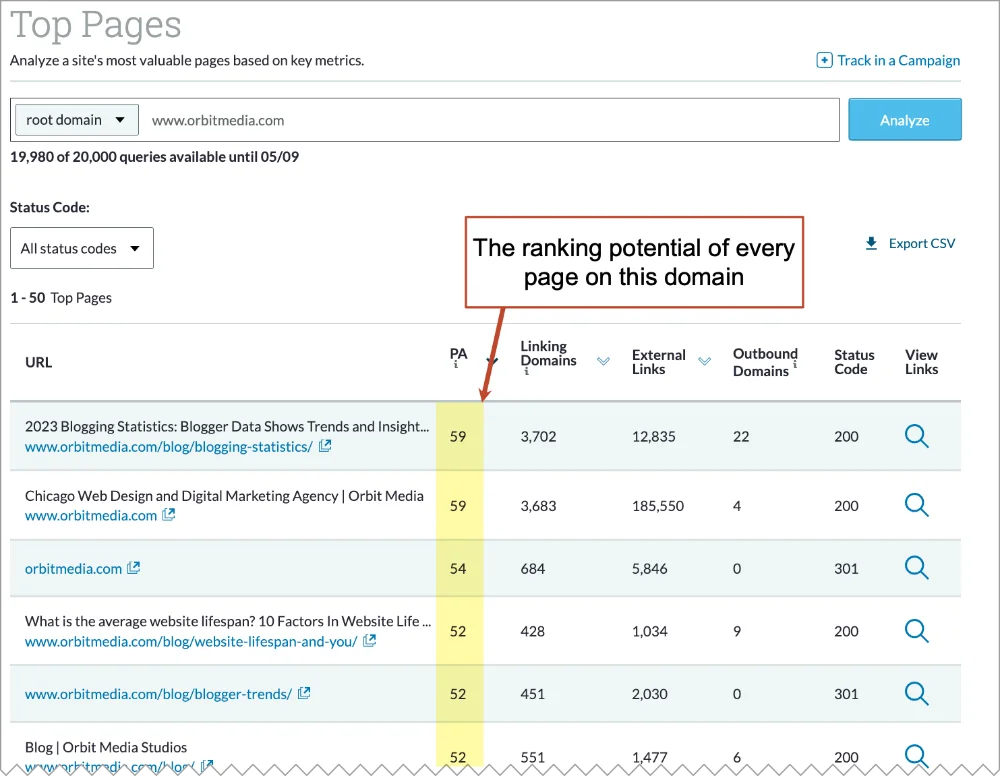Click the Status Code filter label
This screenshot has width=1000, height=776.
[49, 207]
